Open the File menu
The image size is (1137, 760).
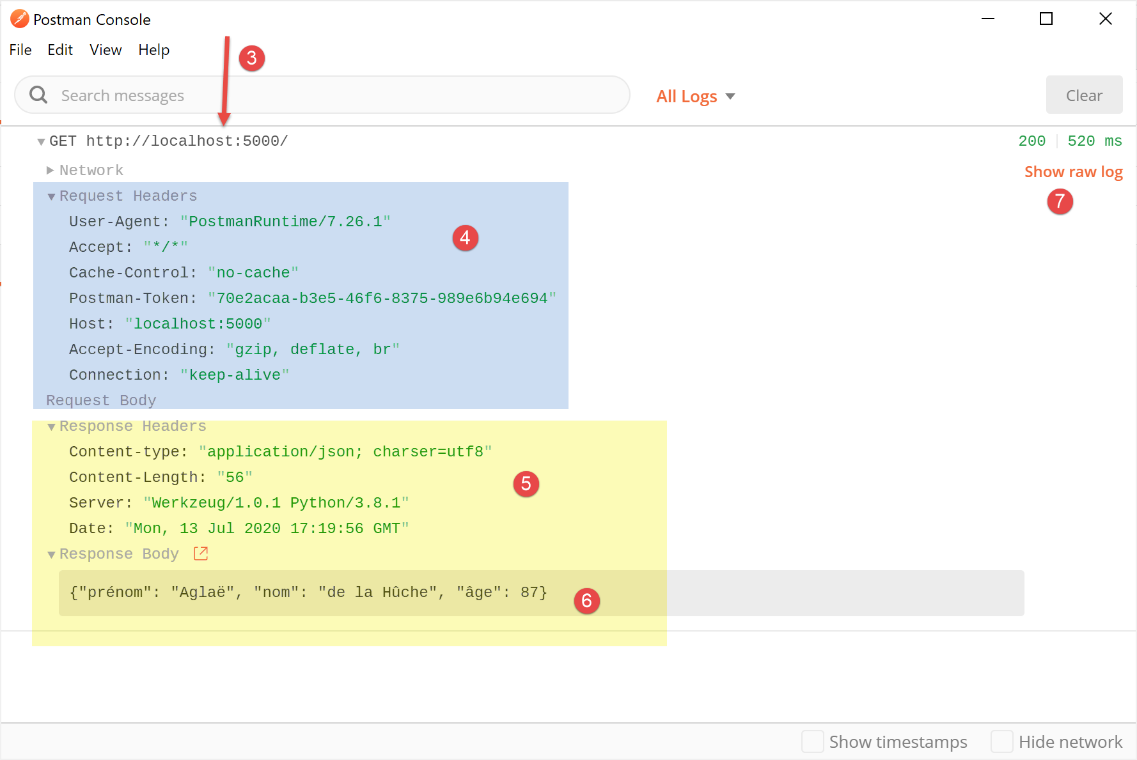[x=20, y=50]
